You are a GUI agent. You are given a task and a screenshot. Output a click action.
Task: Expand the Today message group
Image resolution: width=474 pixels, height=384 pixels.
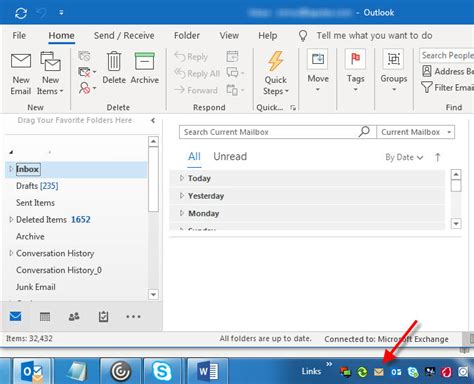(181, 178)
